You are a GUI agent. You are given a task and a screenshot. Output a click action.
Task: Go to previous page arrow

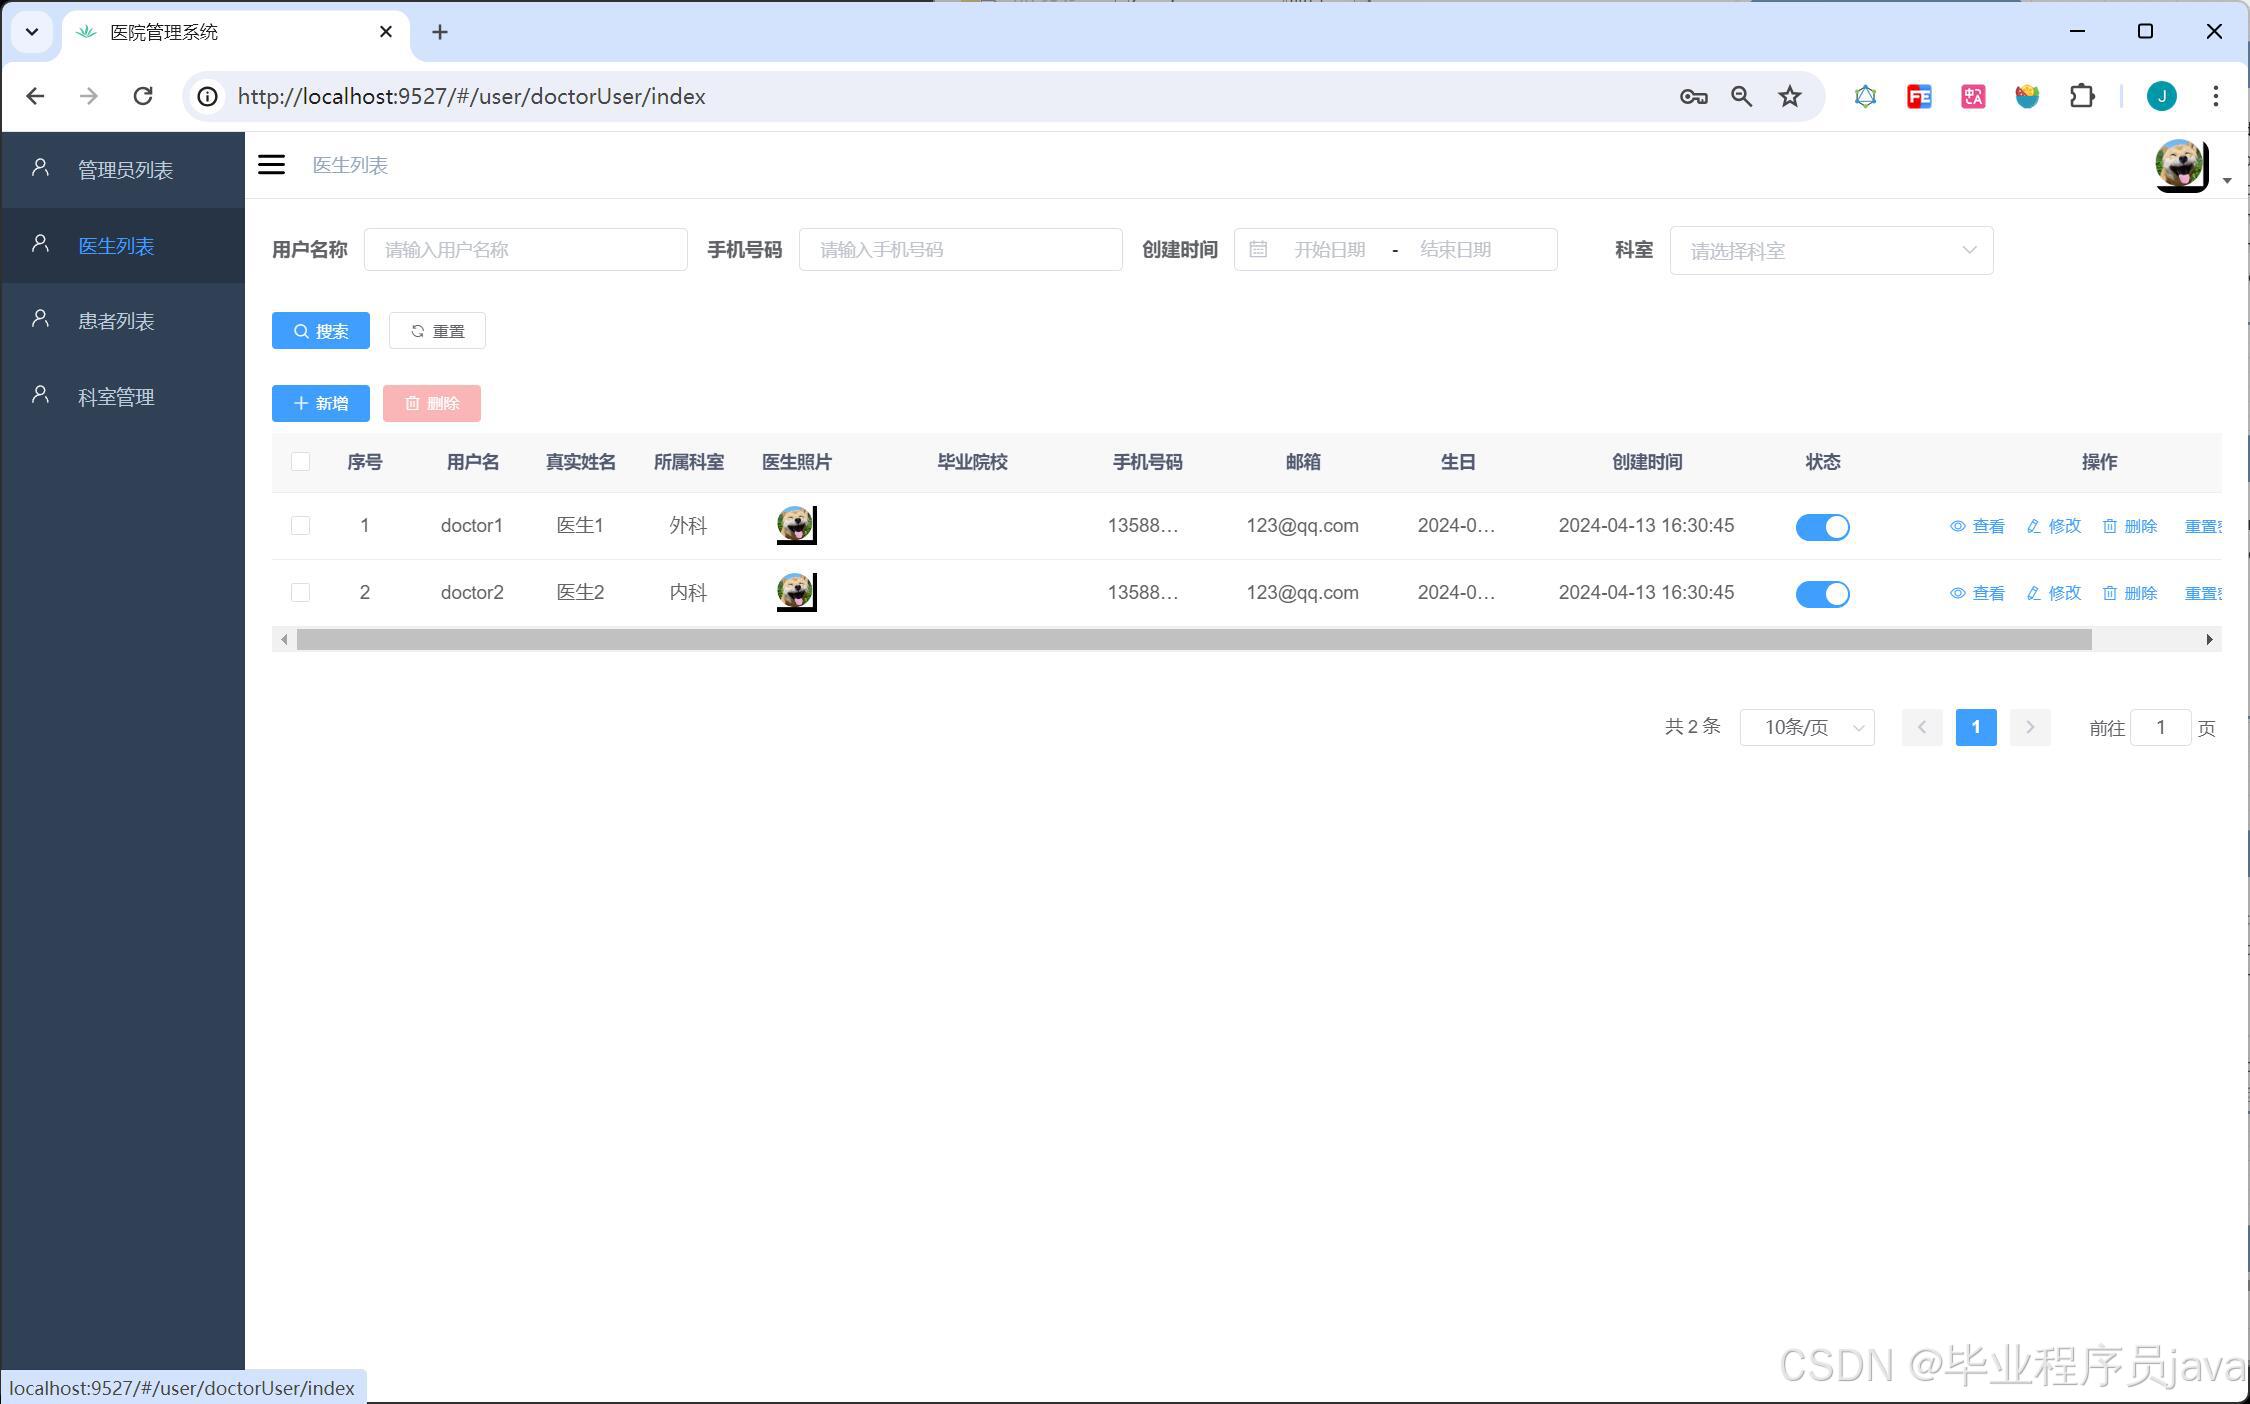pyautogui.click(x=1921, y=727)
